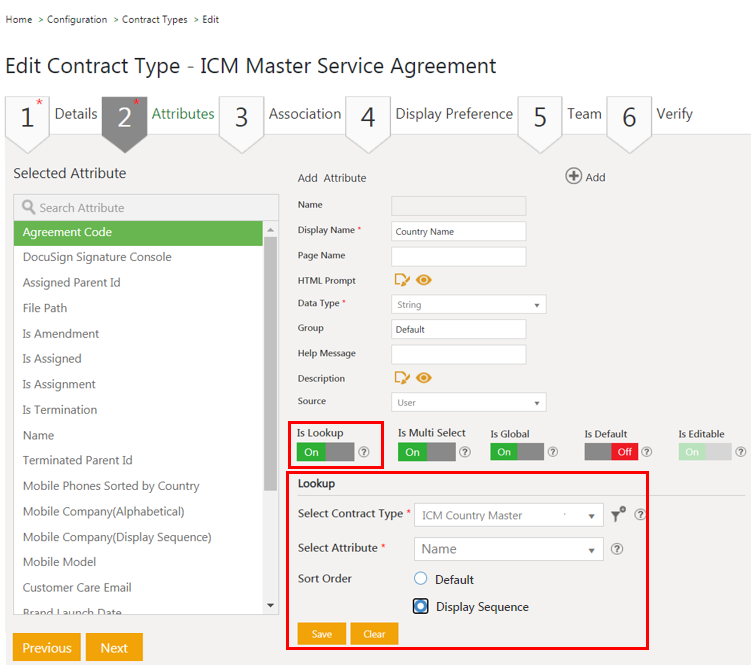Open the Select Contract Type dropdown
This screenshot has width=751, height=665.
(508, 516)
